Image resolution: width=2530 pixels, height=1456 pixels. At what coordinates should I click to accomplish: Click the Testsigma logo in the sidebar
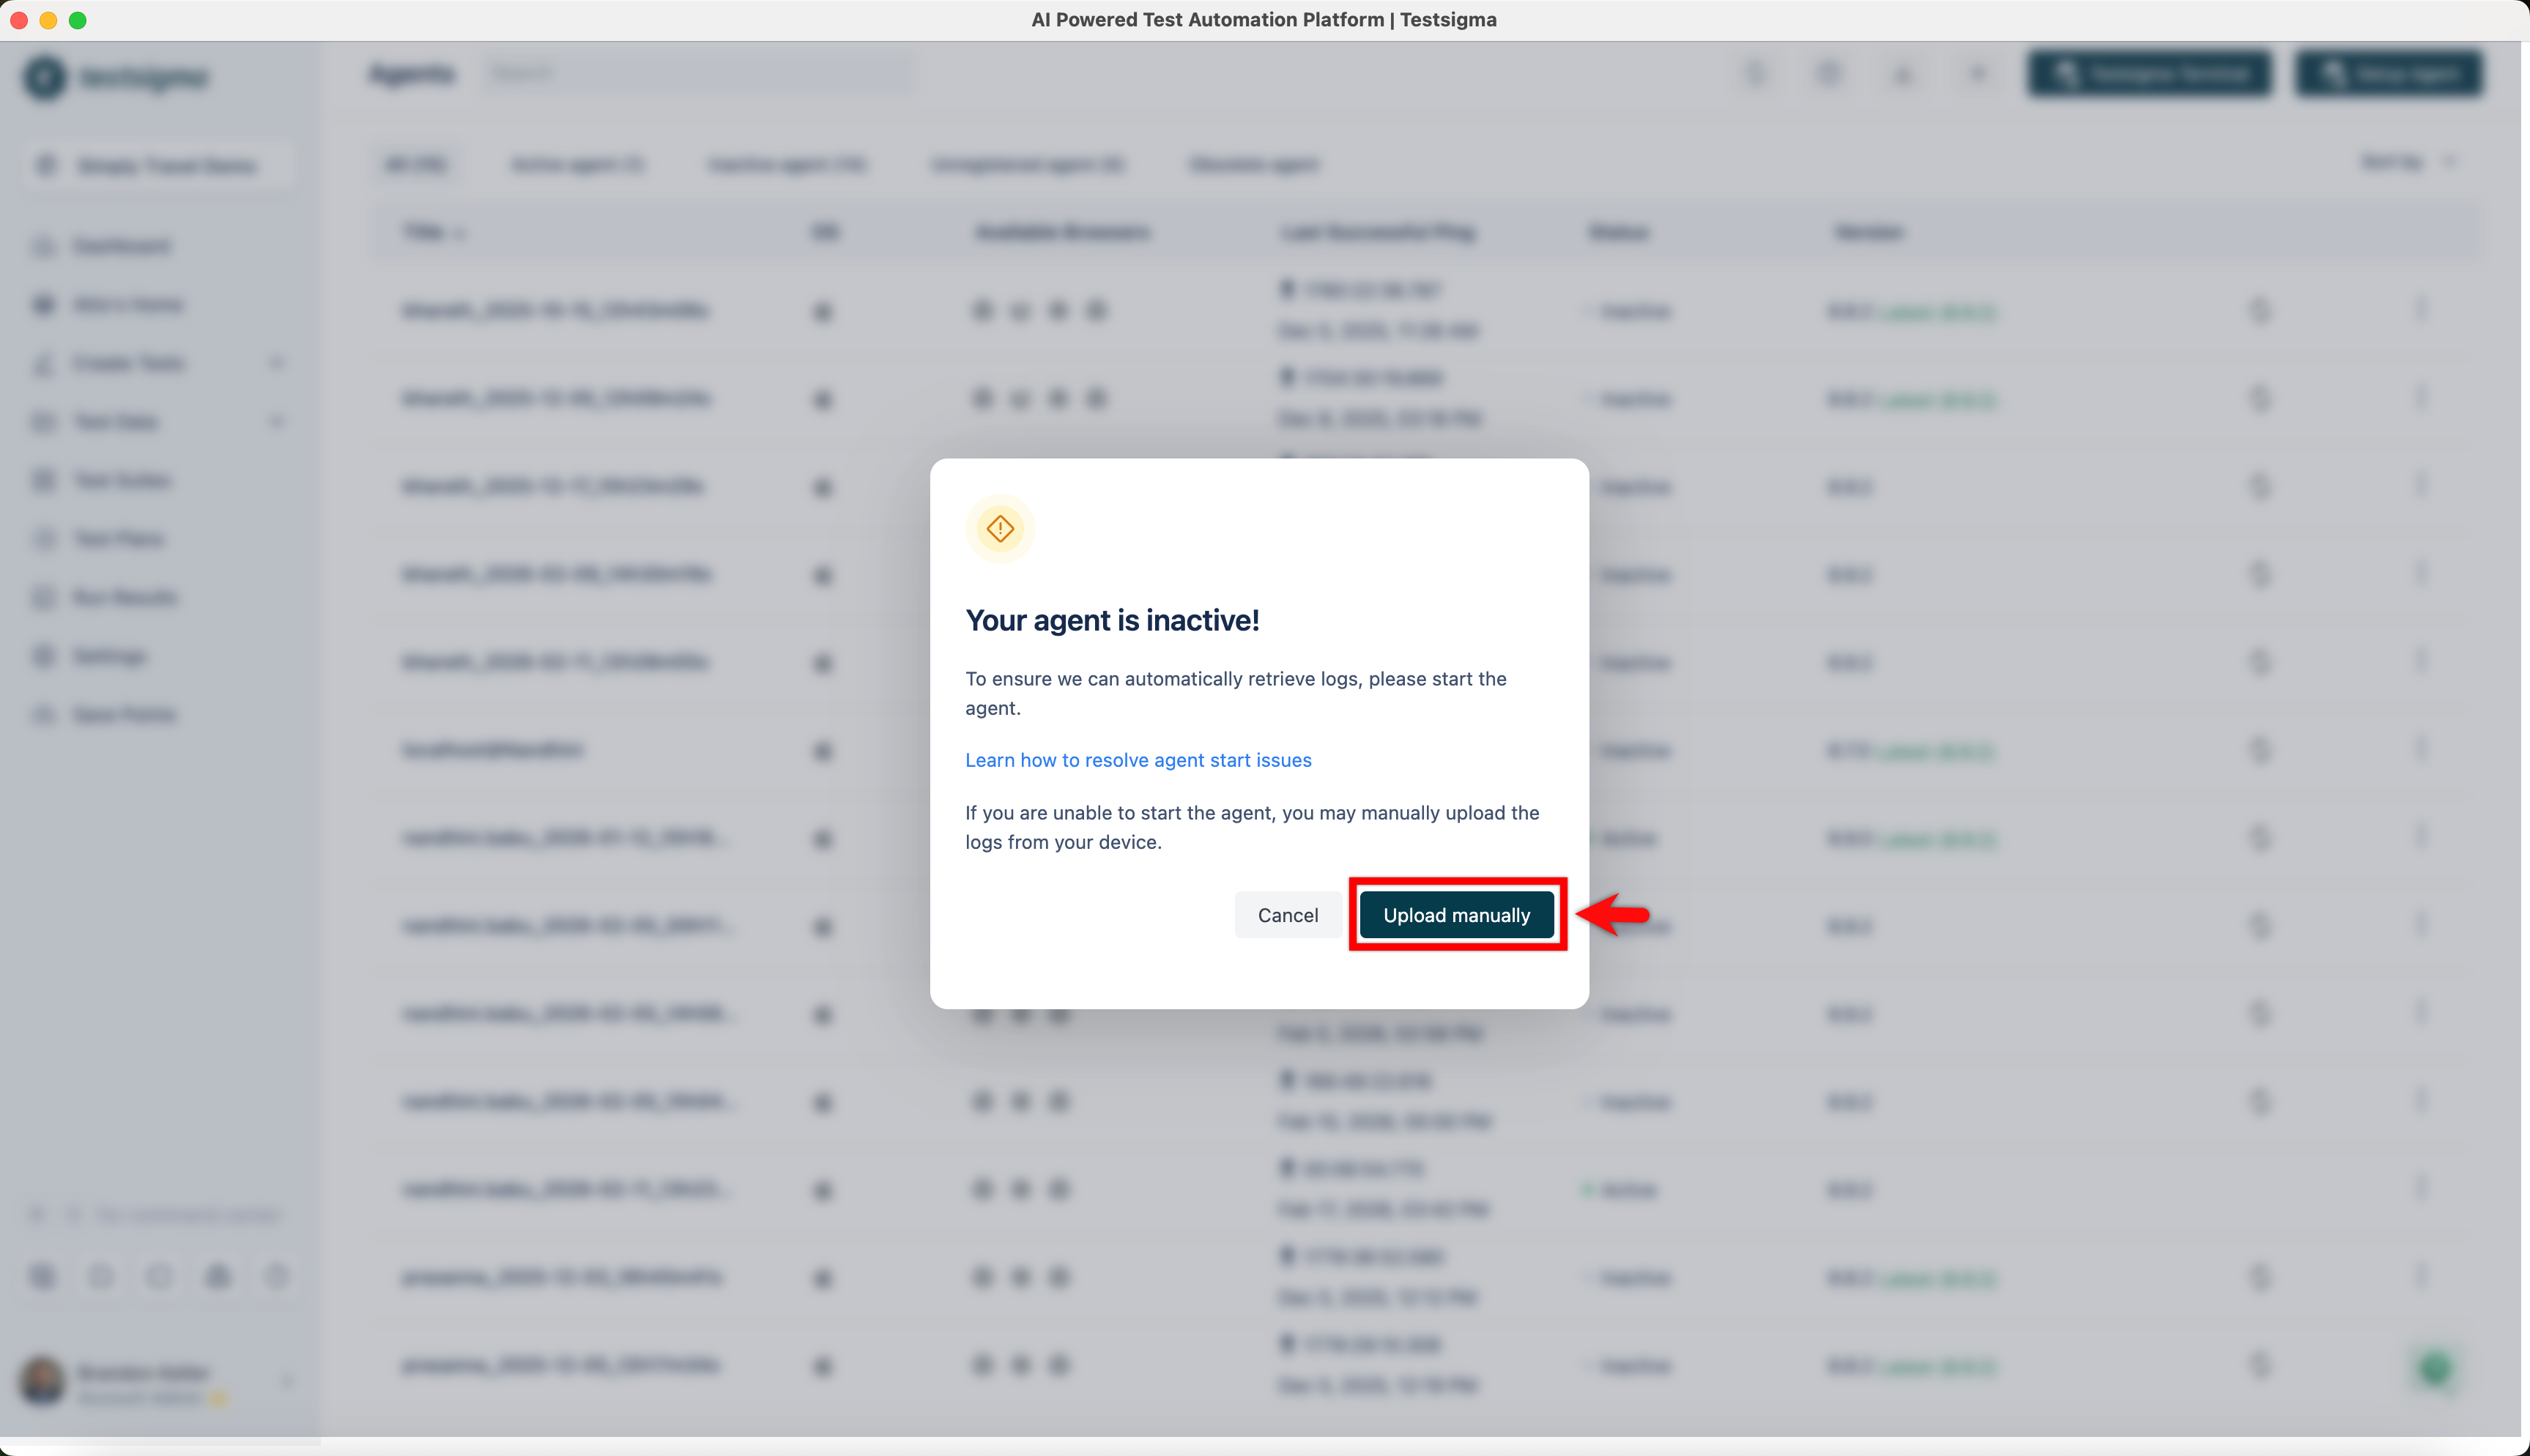tap(117, 77)
